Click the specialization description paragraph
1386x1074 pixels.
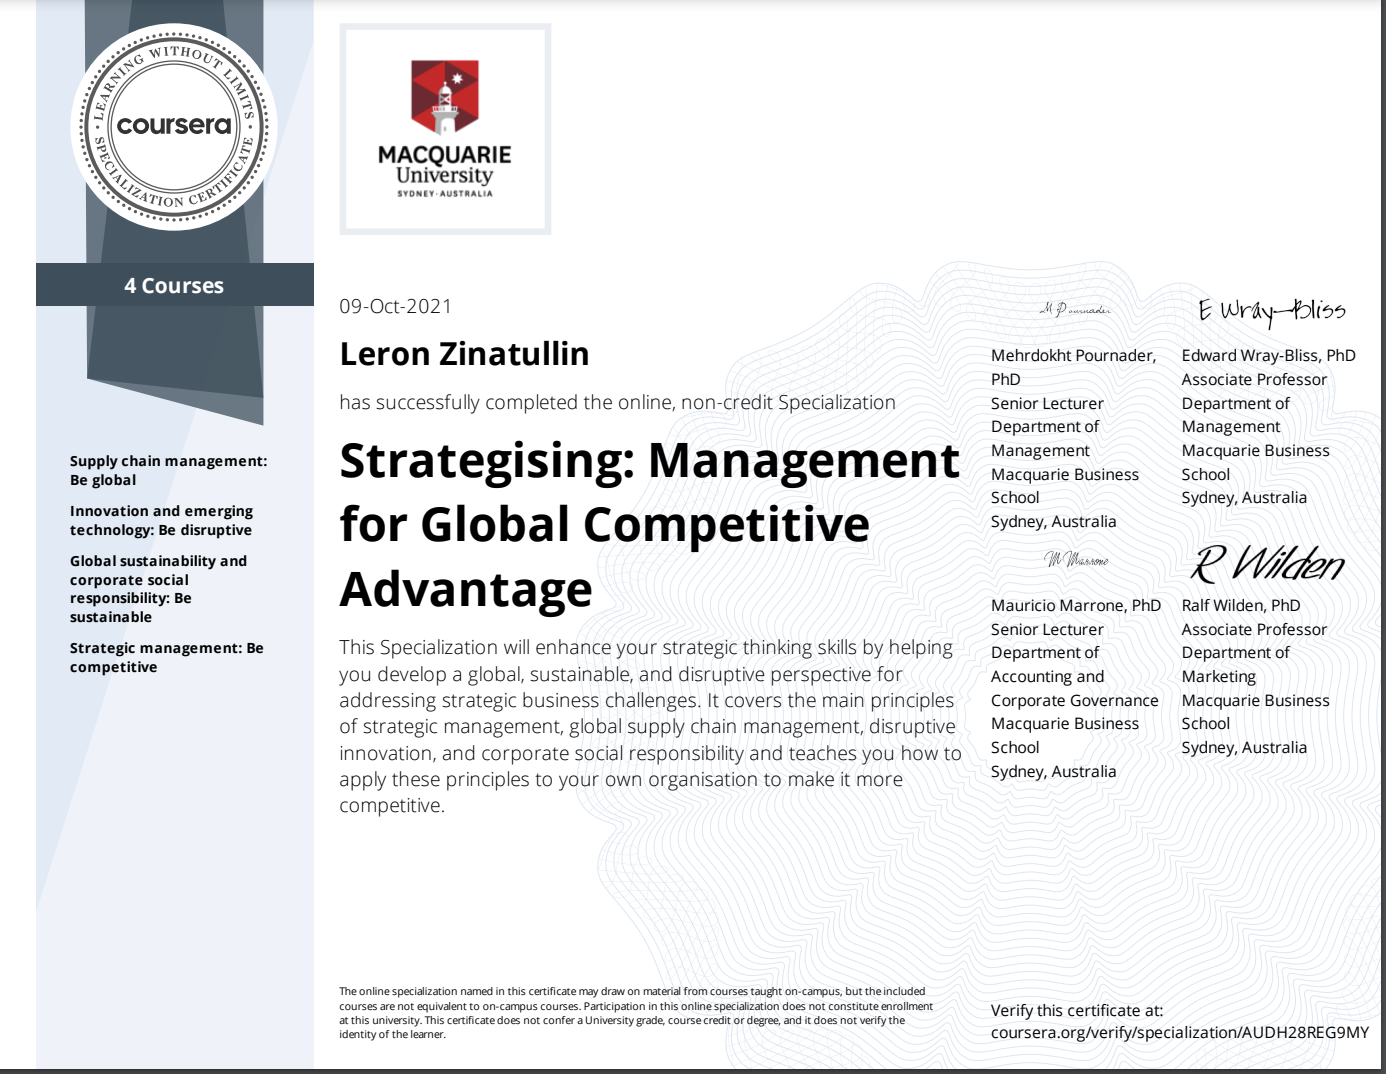click(648, 726)
